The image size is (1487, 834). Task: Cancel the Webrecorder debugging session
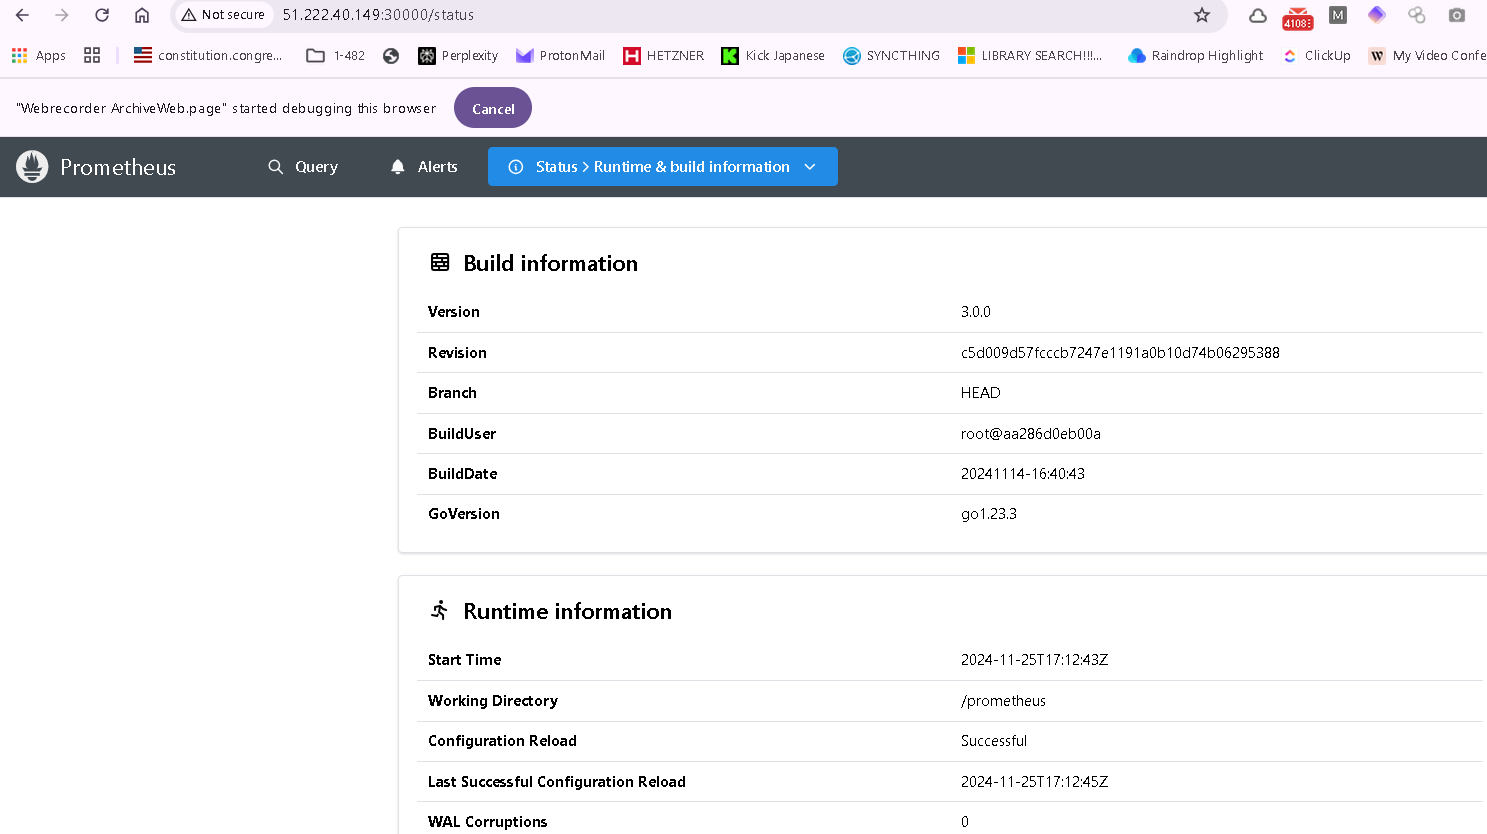tap(493, 108)
